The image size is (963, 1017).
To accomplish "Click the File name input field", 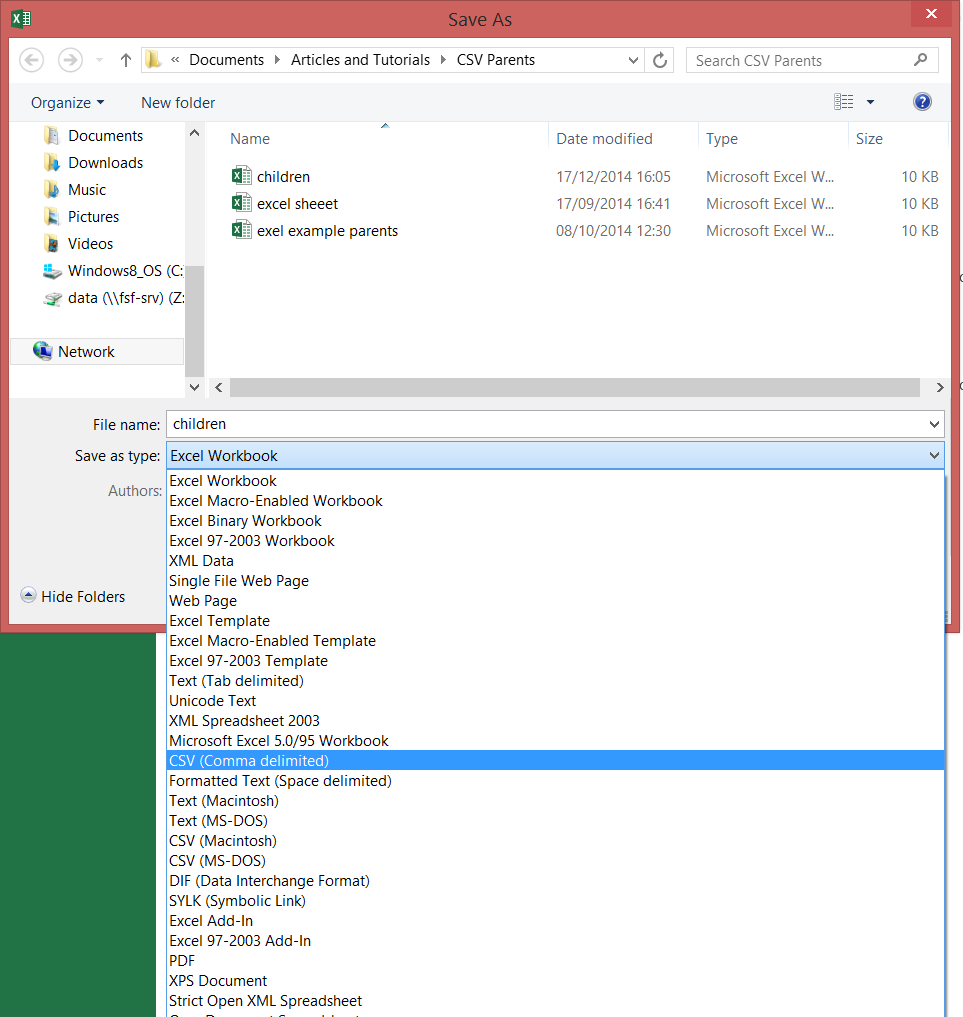I will click(546, 424).
